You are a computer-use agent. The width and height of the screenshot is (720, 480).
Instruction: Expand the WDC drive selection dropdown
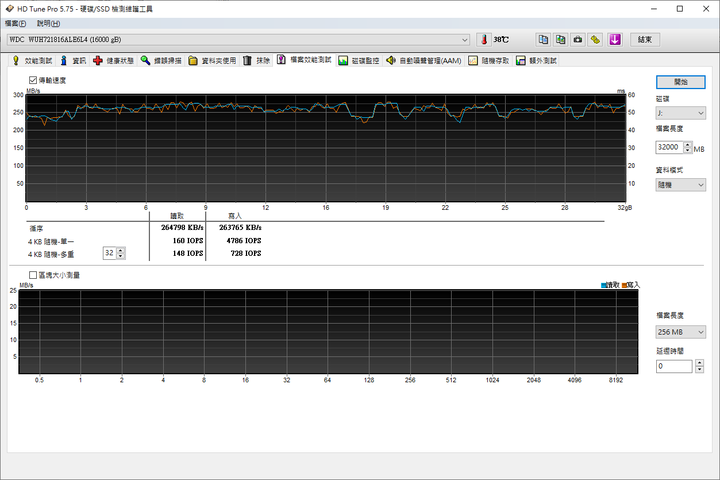465,40
